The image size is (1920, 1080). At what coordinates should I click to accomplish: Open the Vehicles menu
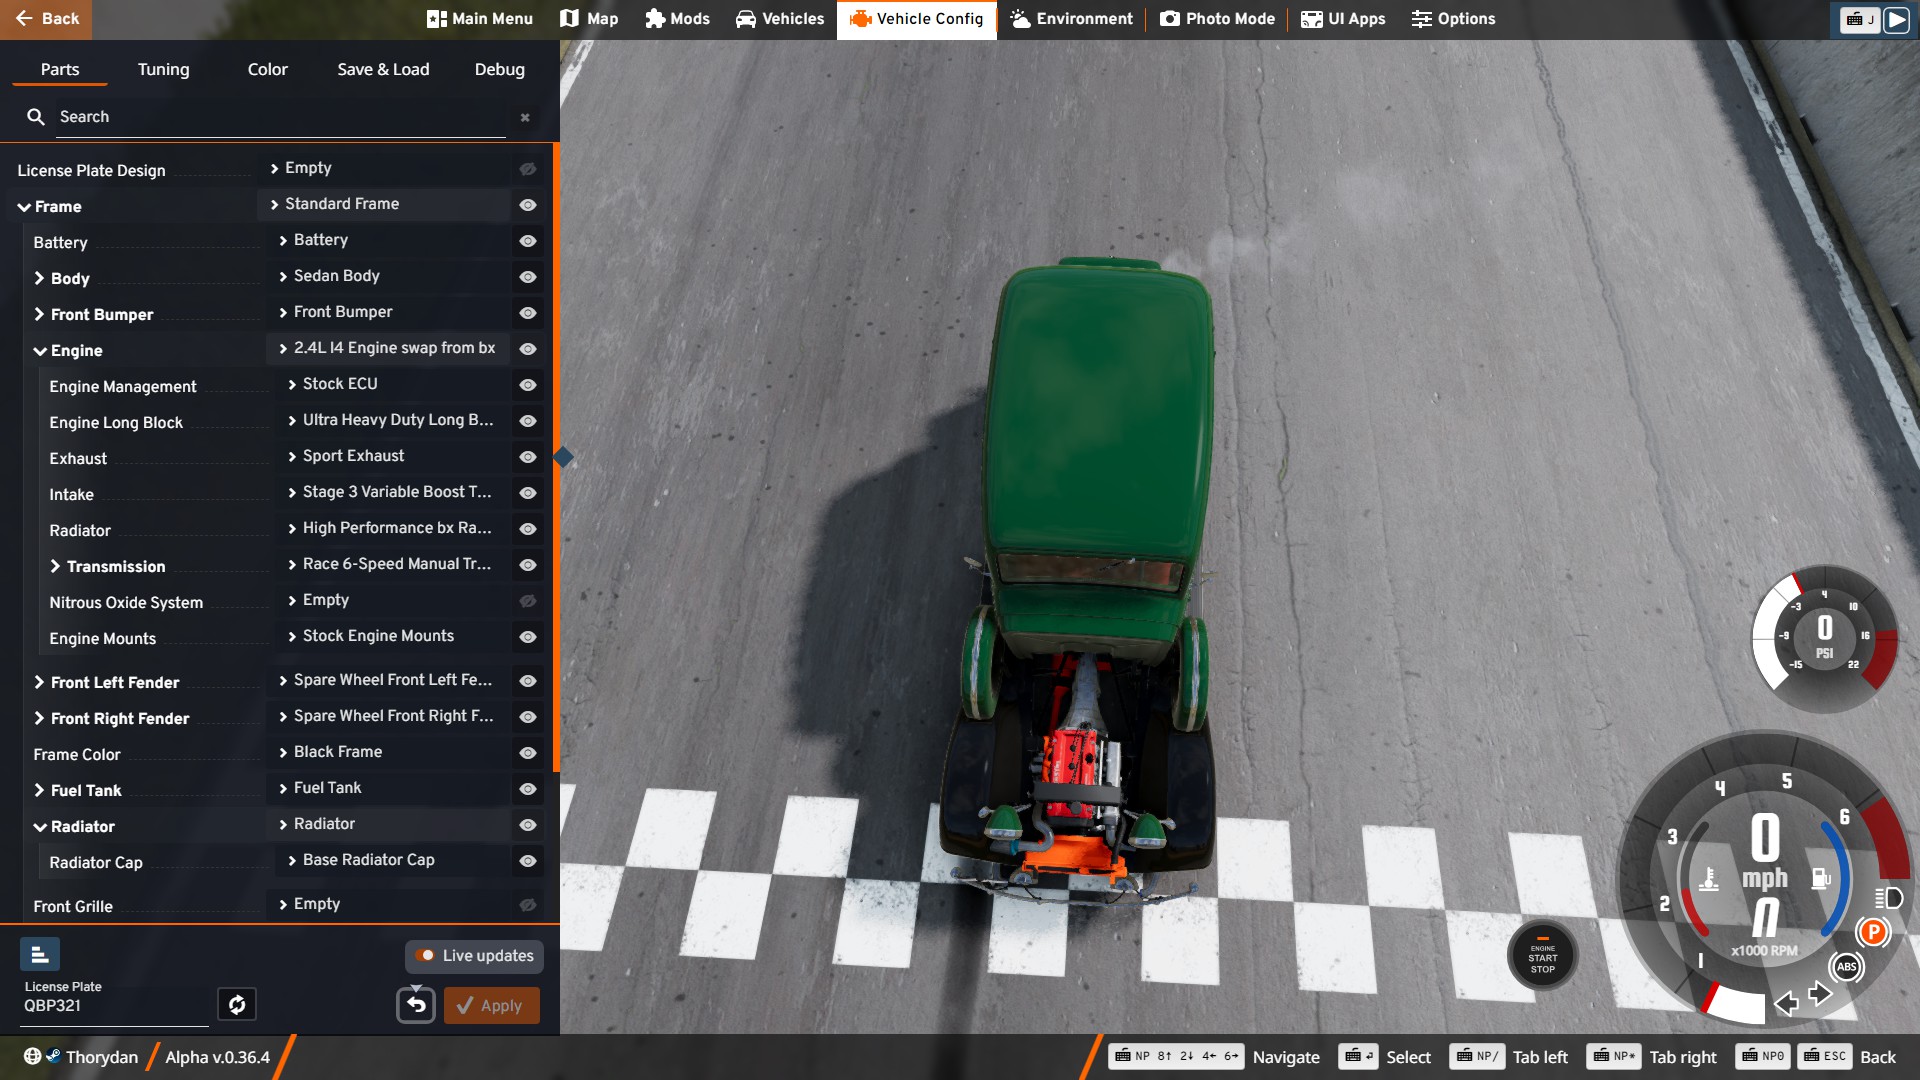click(780, 19)
